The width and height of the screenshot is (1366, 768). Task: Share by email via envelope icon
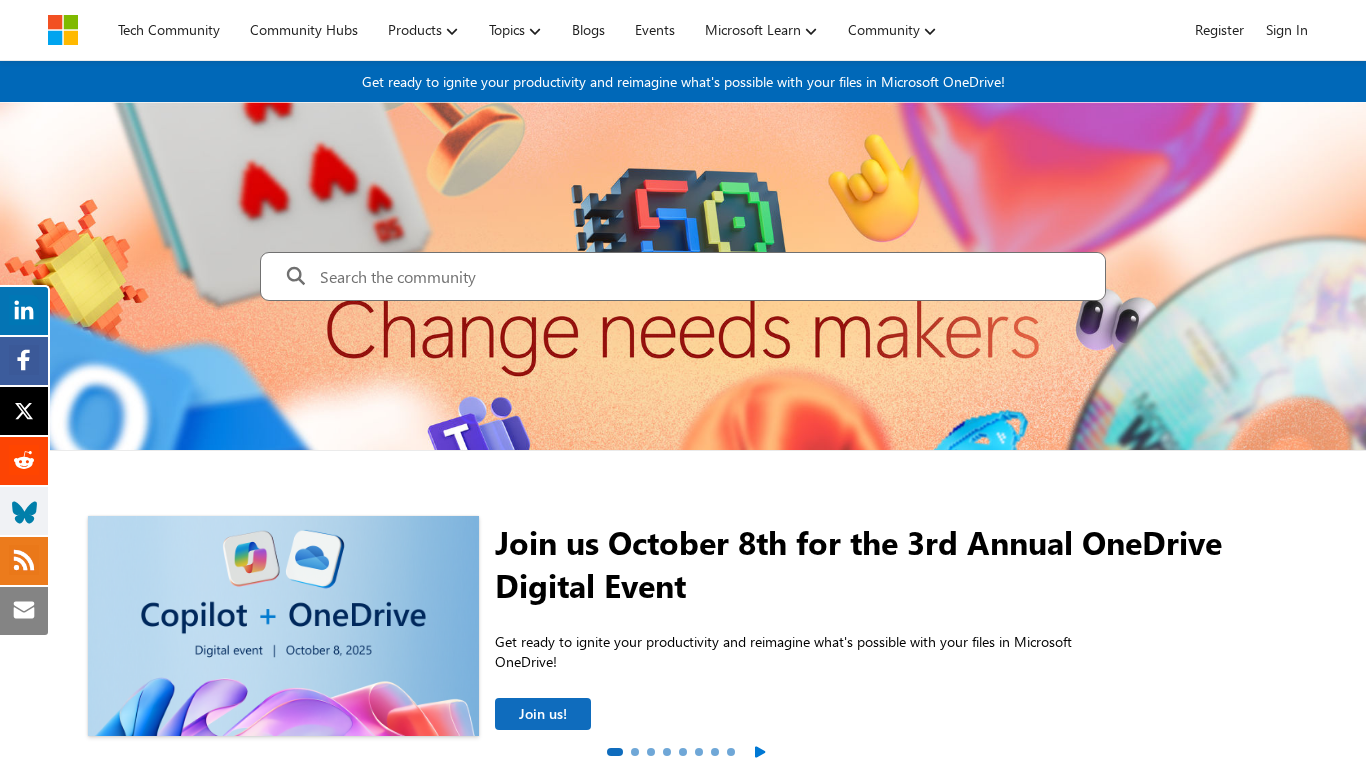pyautogui.click(x=24, y=611)
